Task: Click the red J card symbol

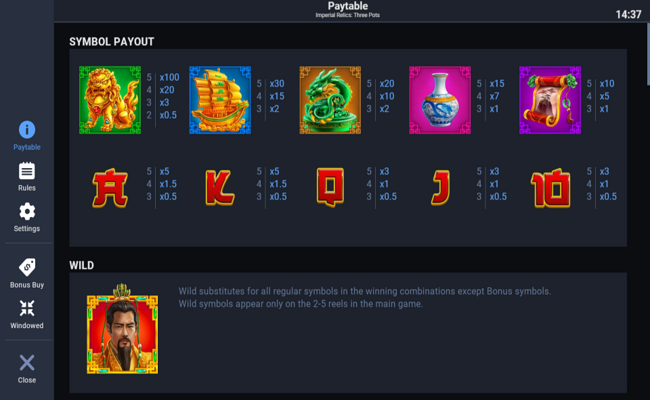Action: click(440, 188)
